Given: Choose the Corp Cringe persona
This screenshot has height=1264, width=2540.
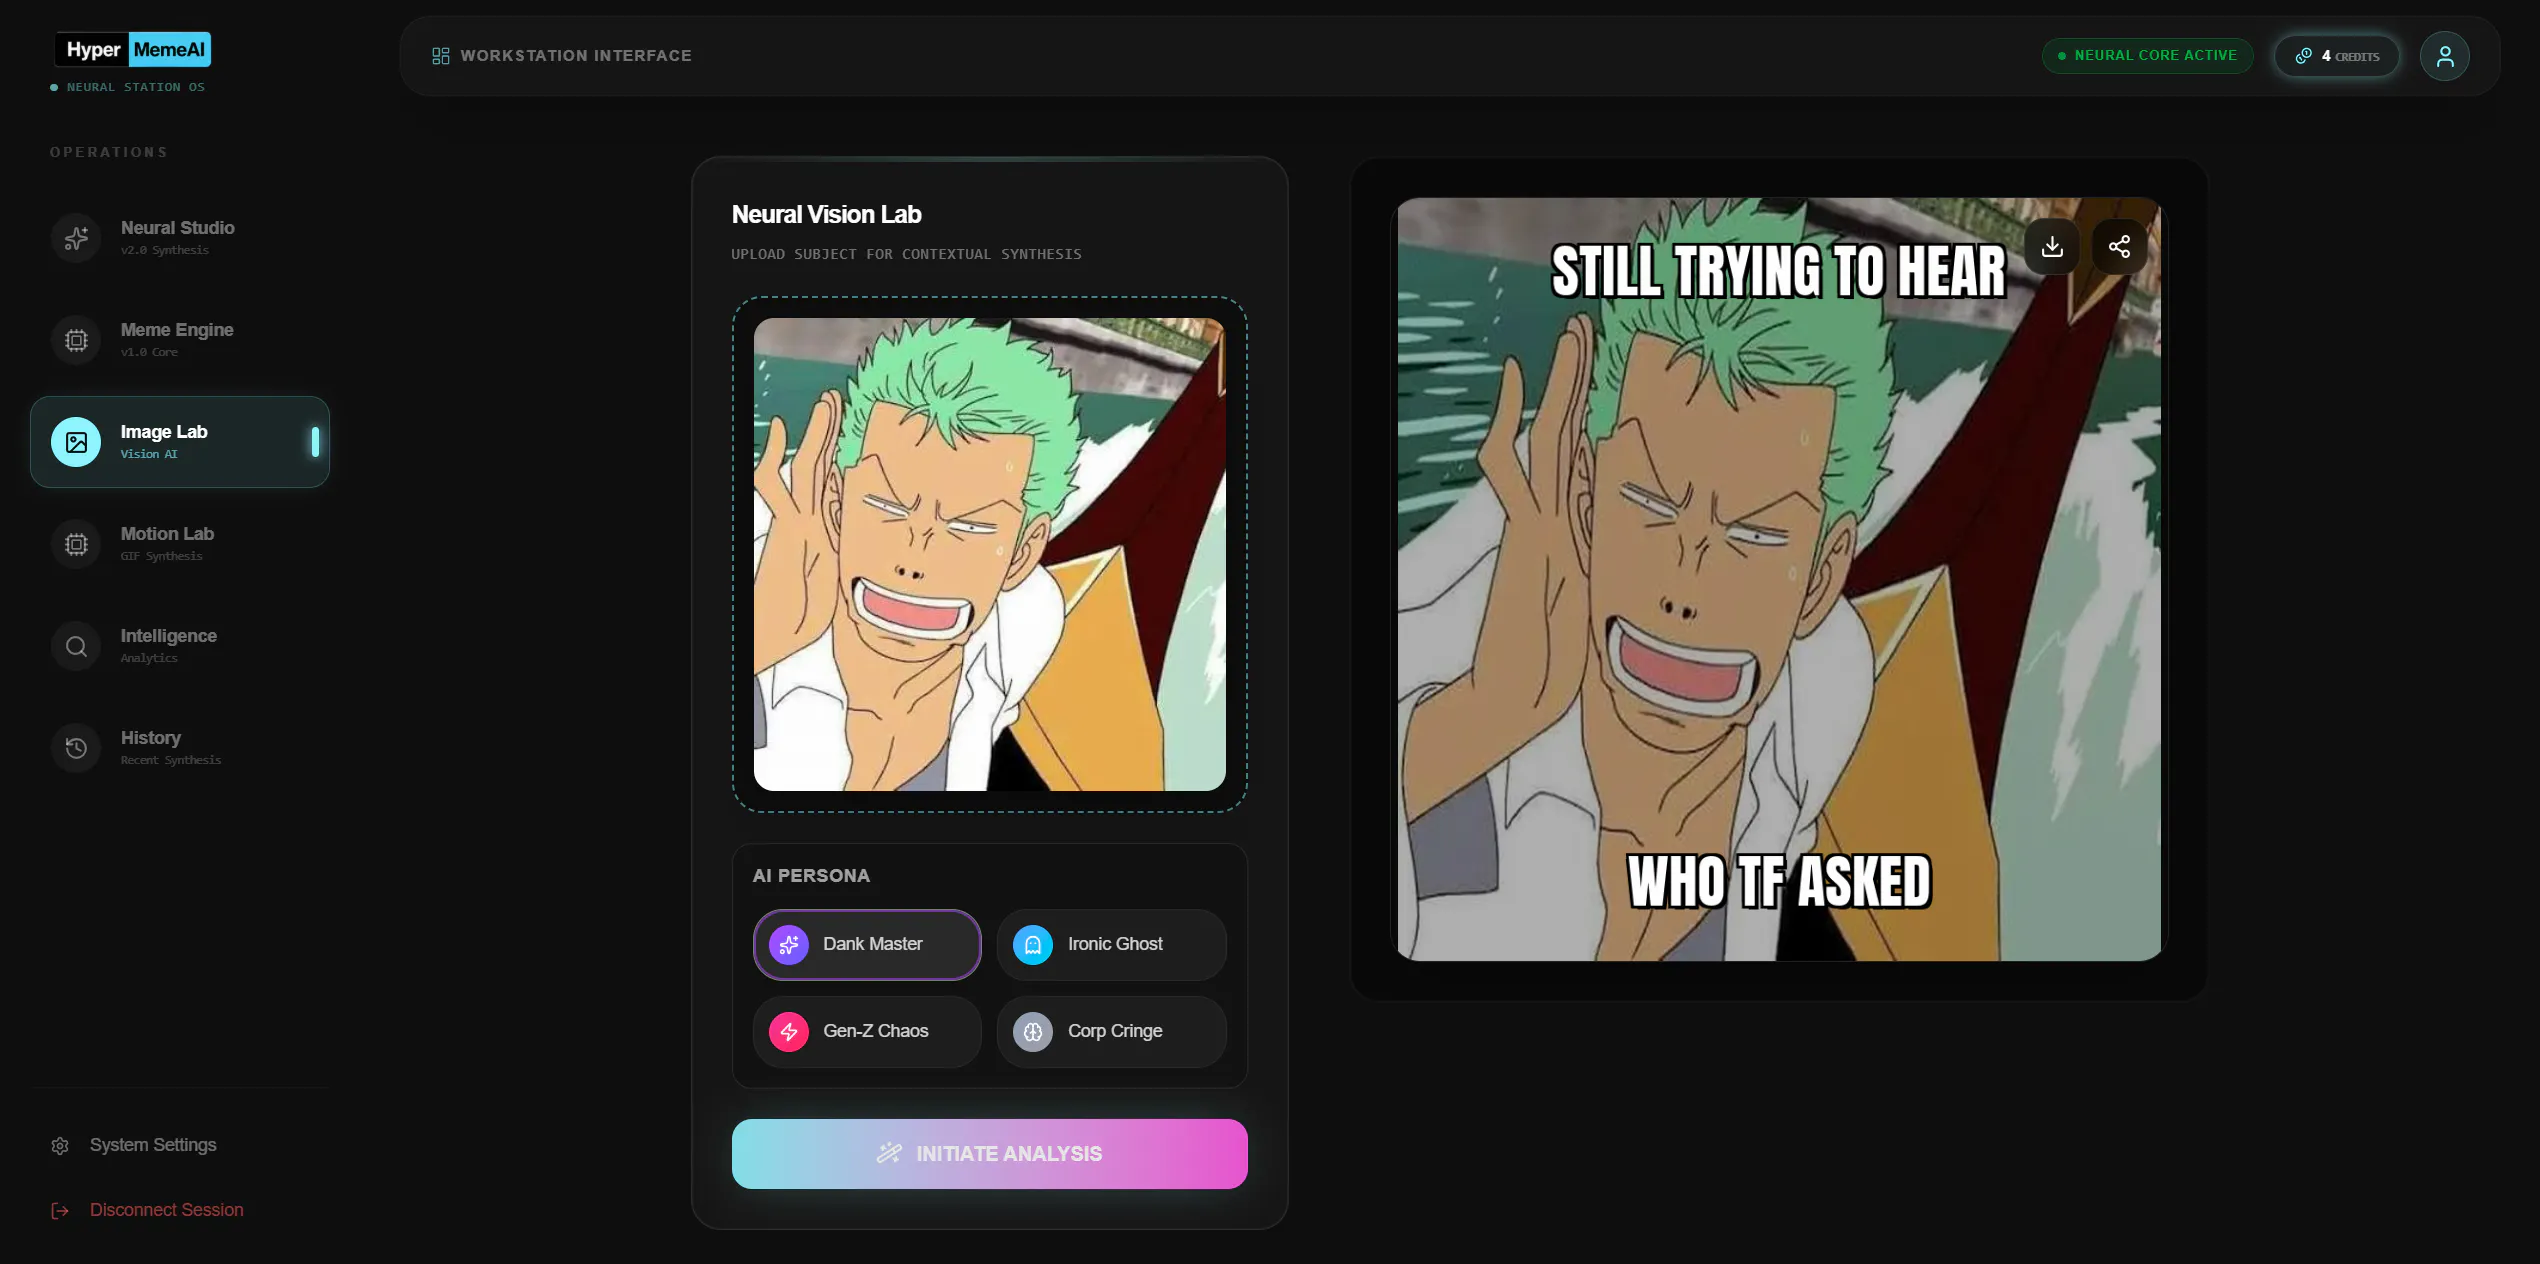Looking at the screenshot, I should [1111, 1032].
